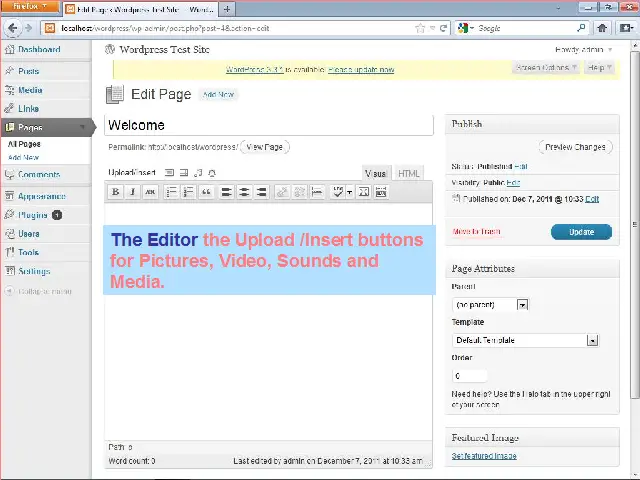Add audio with the Upload/Insert icon
The image size is (640, 480).
point(198,173)
